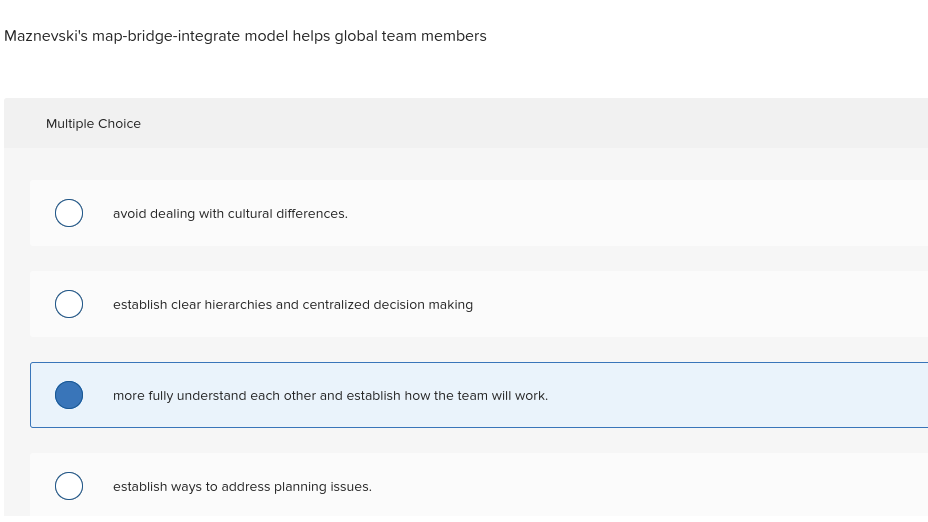928x522 pixels.
Task: Click "global team members" in the question
Action: (x=410, y=36)
